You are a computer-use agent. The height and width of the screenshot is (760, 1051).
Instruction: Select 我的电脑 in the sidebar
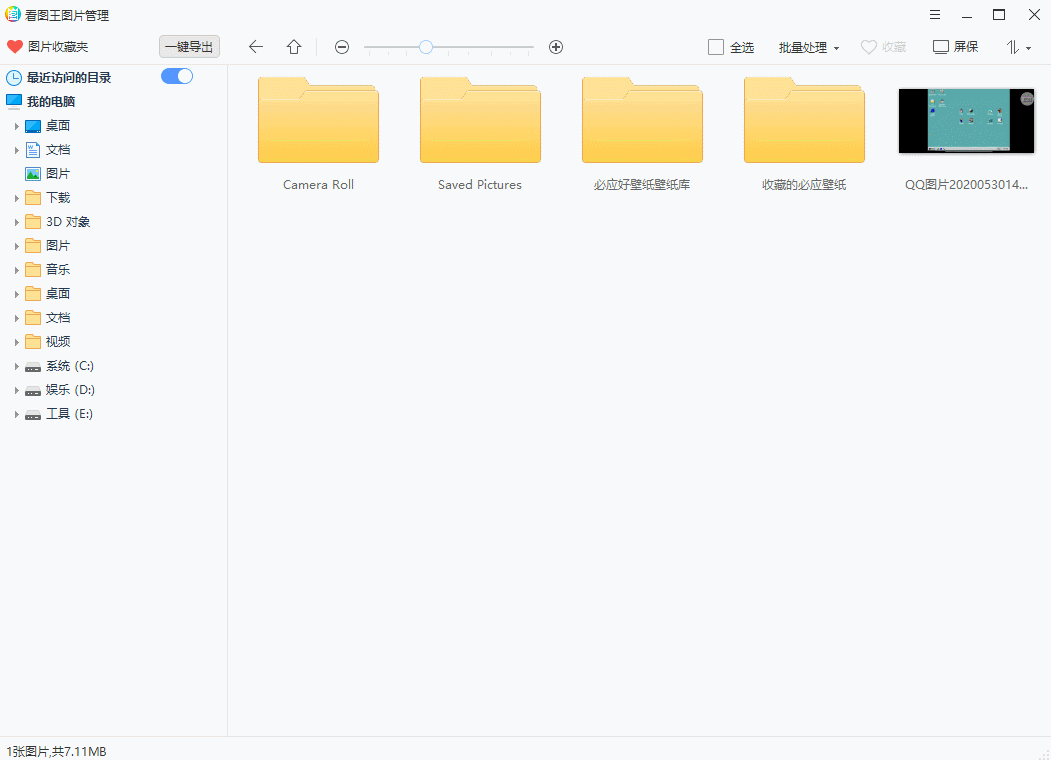coord(41,101)
